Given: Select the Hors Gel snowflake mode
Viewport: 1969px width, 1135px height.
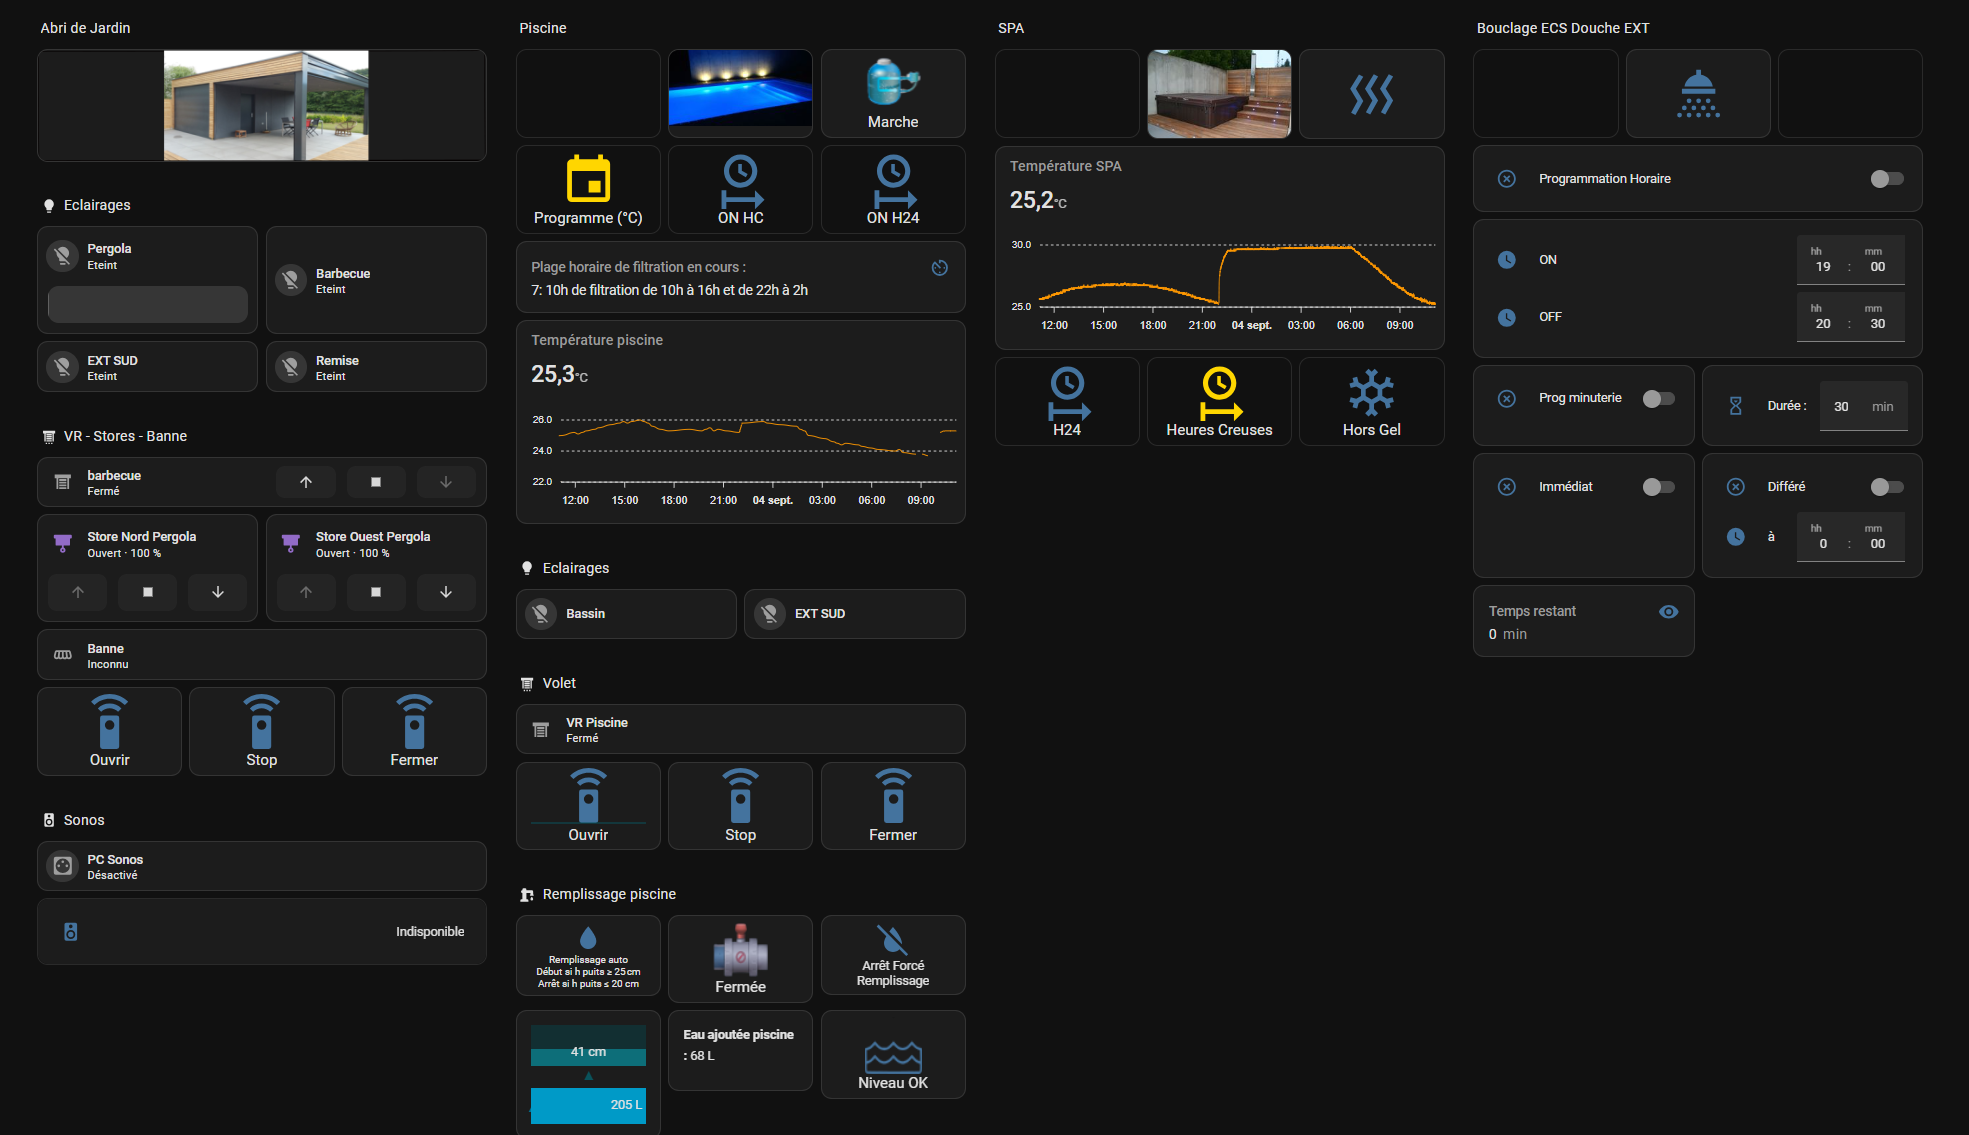Looking at the screenshot, I should pyautogui.click(x=1371, y=393).
